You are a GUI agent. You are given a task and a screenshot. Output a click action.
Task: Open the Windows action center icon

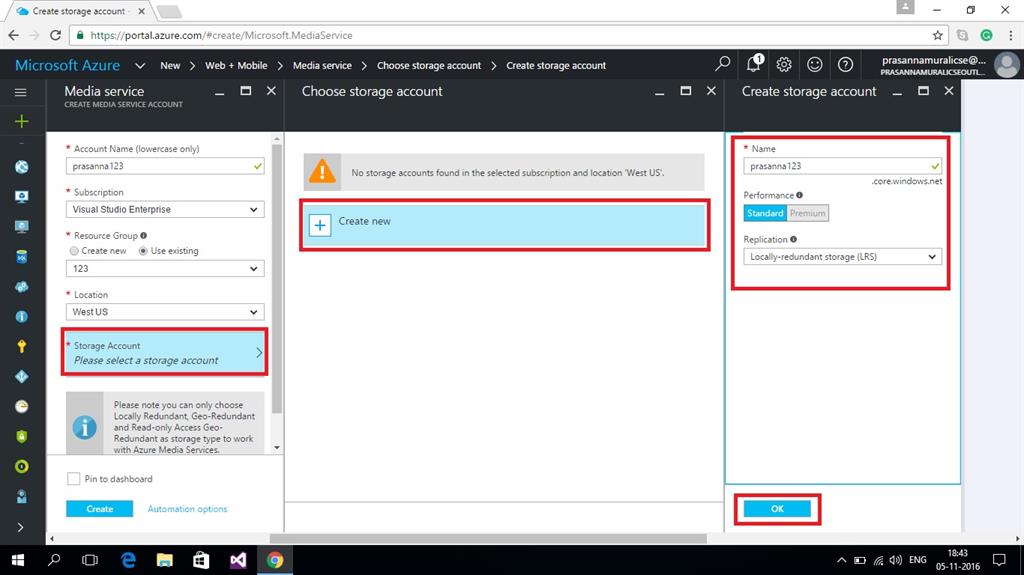point(999,560)
